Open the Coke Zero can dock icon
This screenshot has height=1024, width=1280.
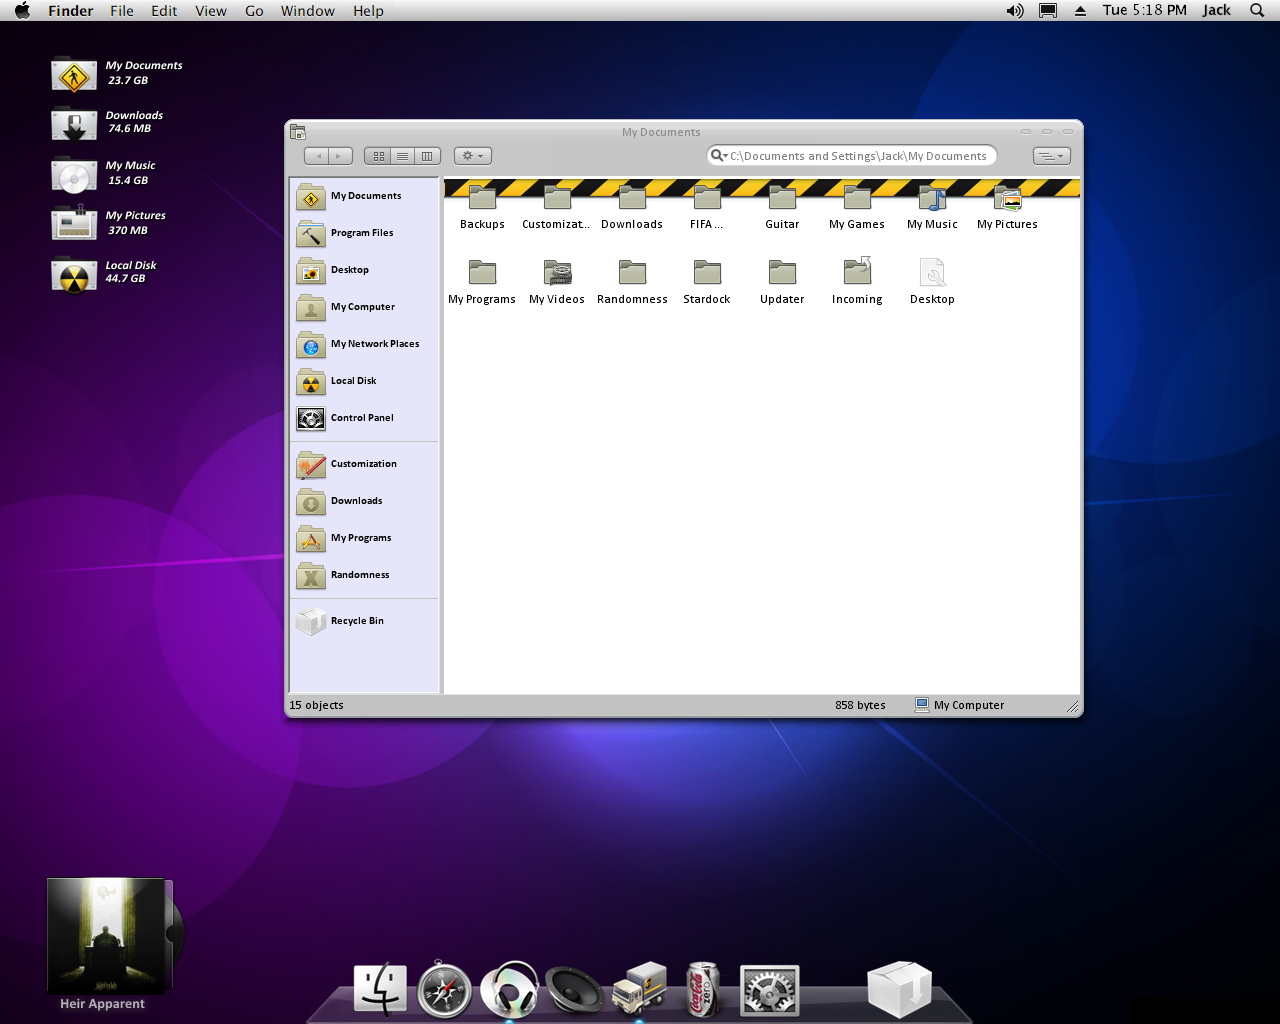click(x=703, y=990)
